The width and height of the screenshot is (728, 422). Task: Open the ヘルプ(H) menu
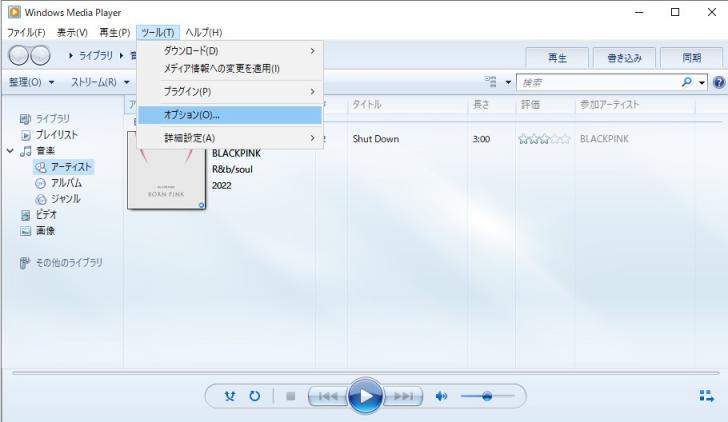point(204,32)
